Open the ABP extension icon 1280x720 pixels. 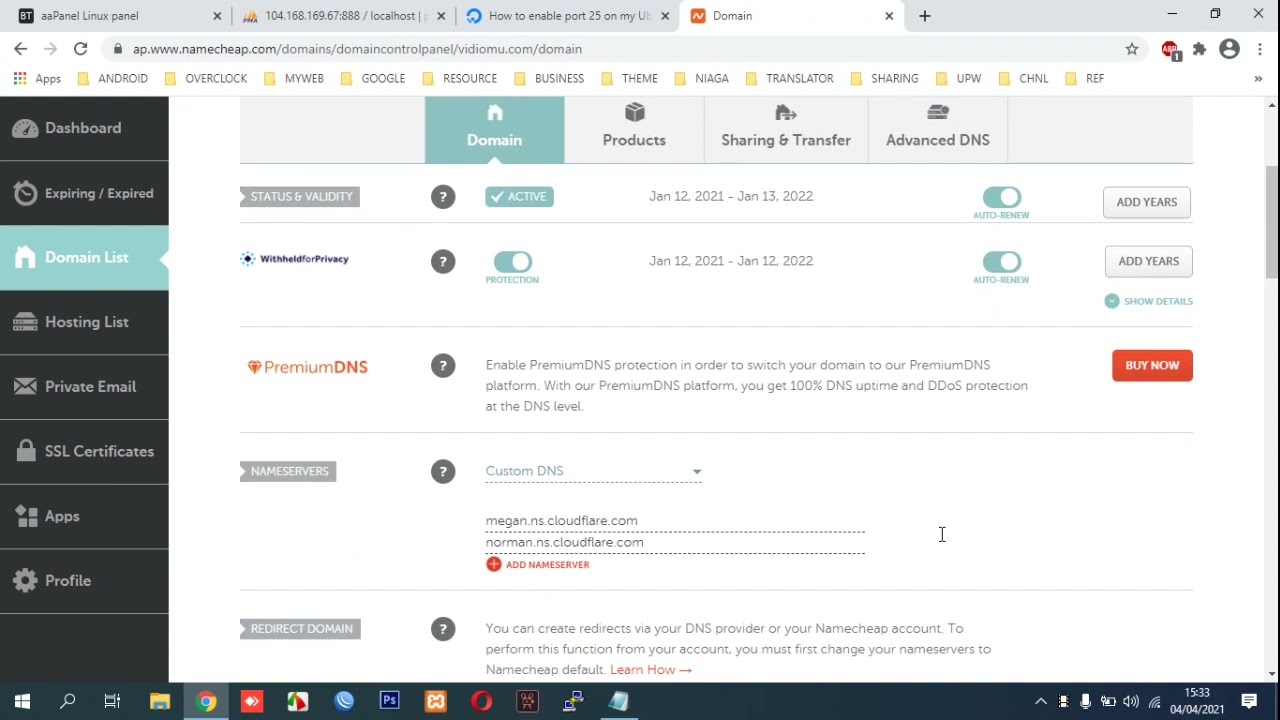1170,50
